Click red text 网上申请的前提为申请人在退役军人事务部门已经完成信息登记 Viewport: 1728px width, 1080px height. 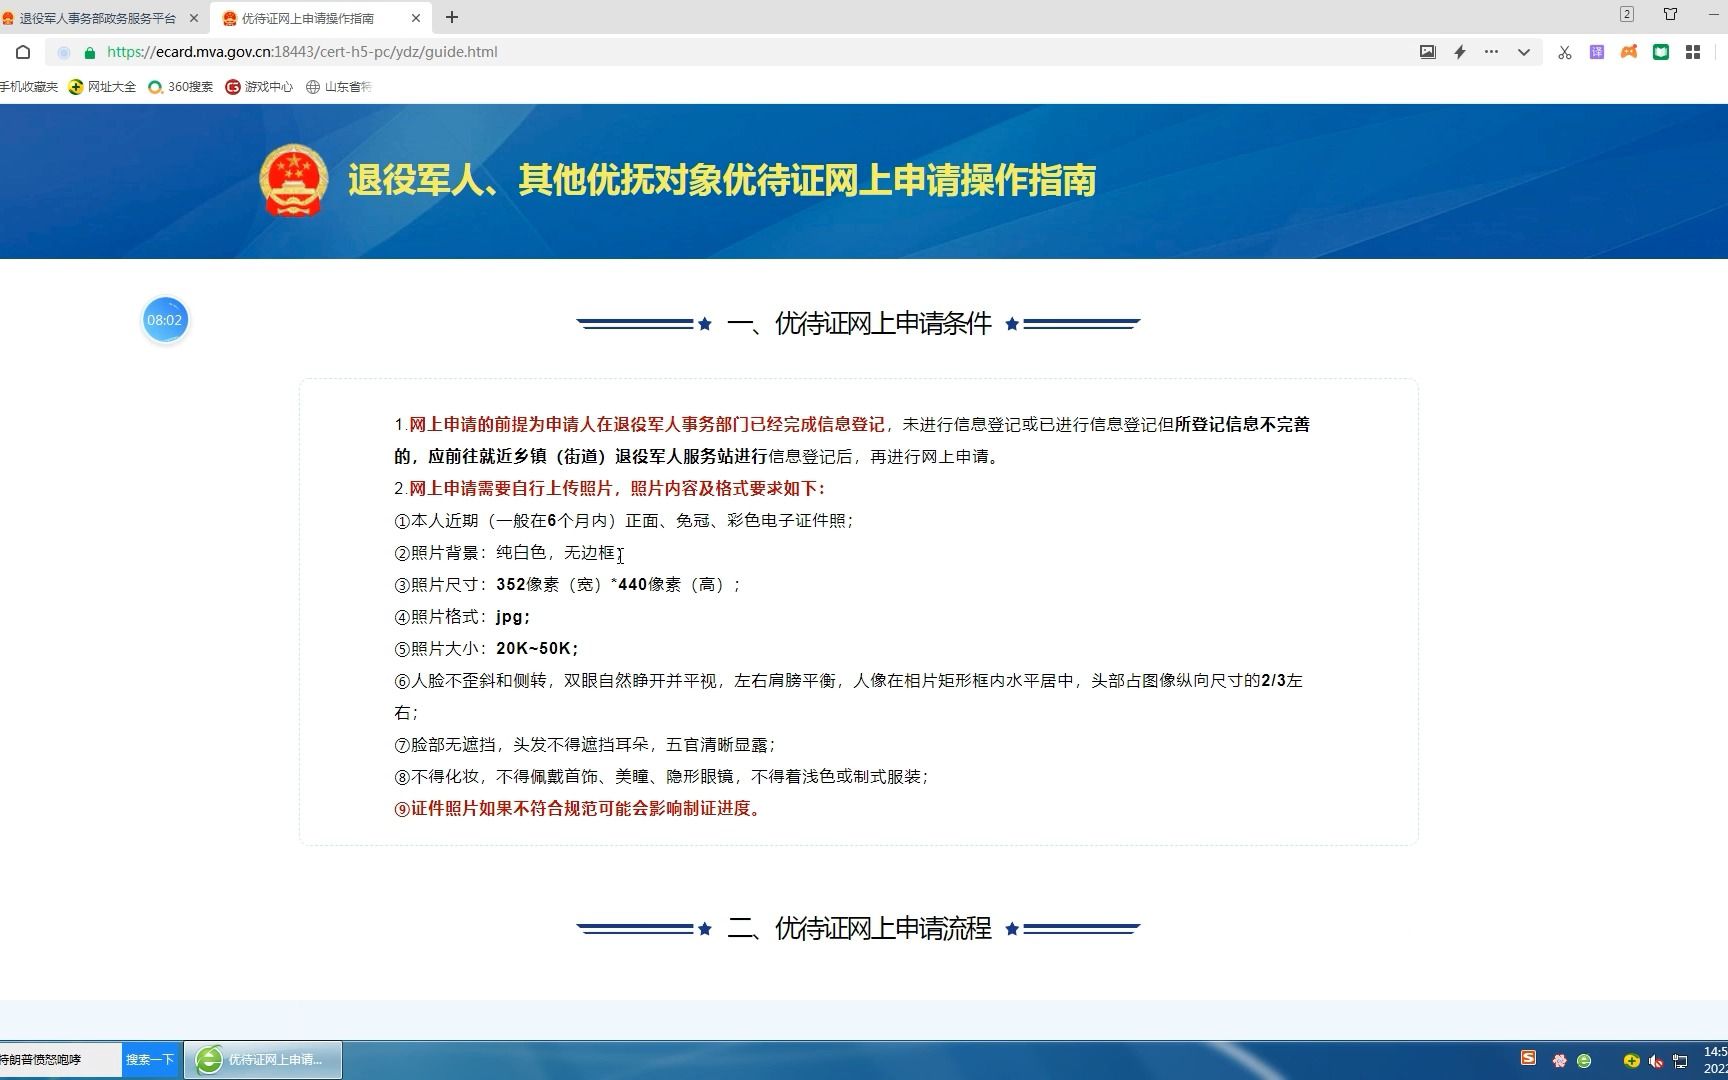[x=647, y=424]
